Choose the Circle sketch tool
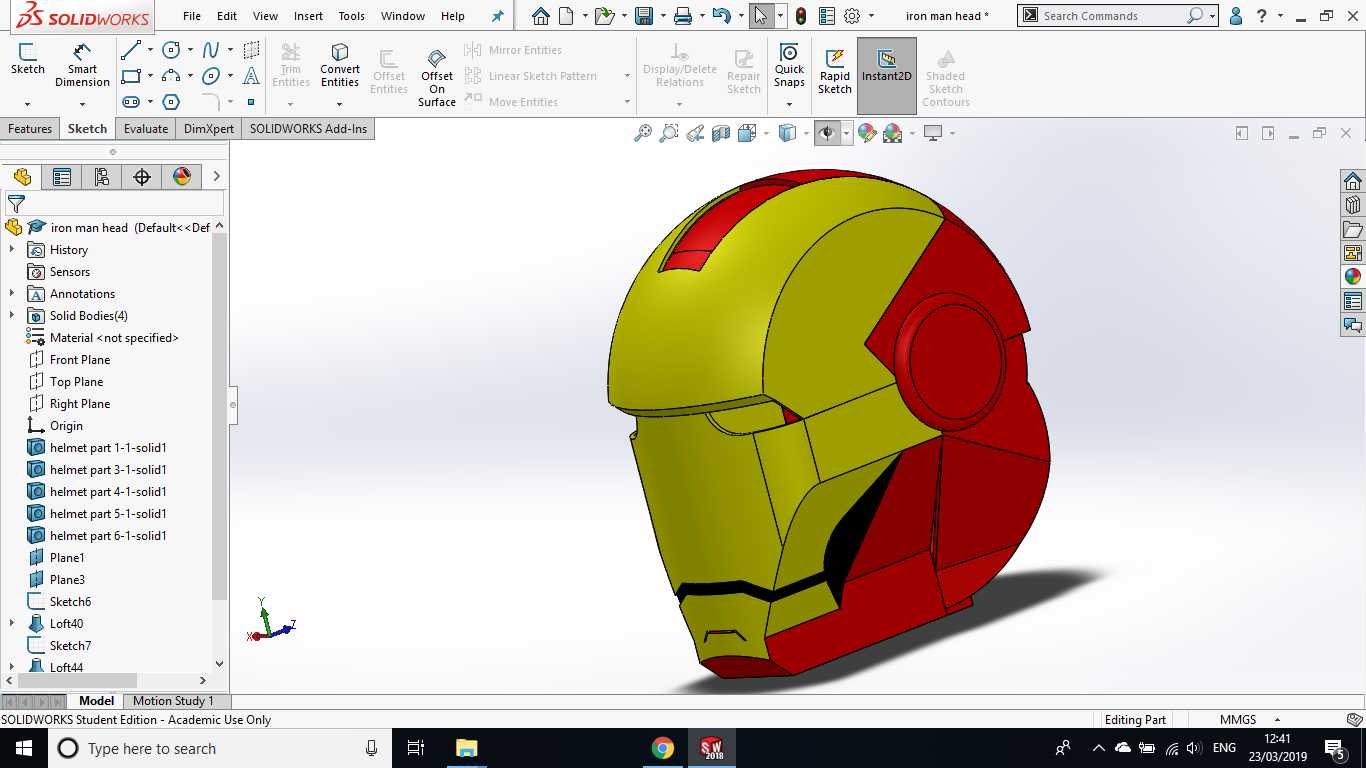The image size is (1366, 768). [171, 50]
